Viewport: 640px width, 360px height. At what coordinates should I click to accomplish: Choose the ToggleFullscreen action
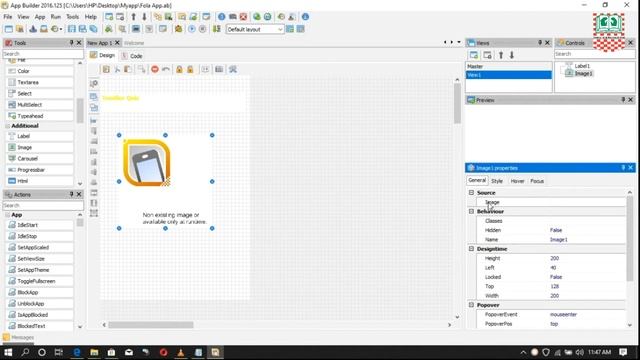tap(40, 281)
